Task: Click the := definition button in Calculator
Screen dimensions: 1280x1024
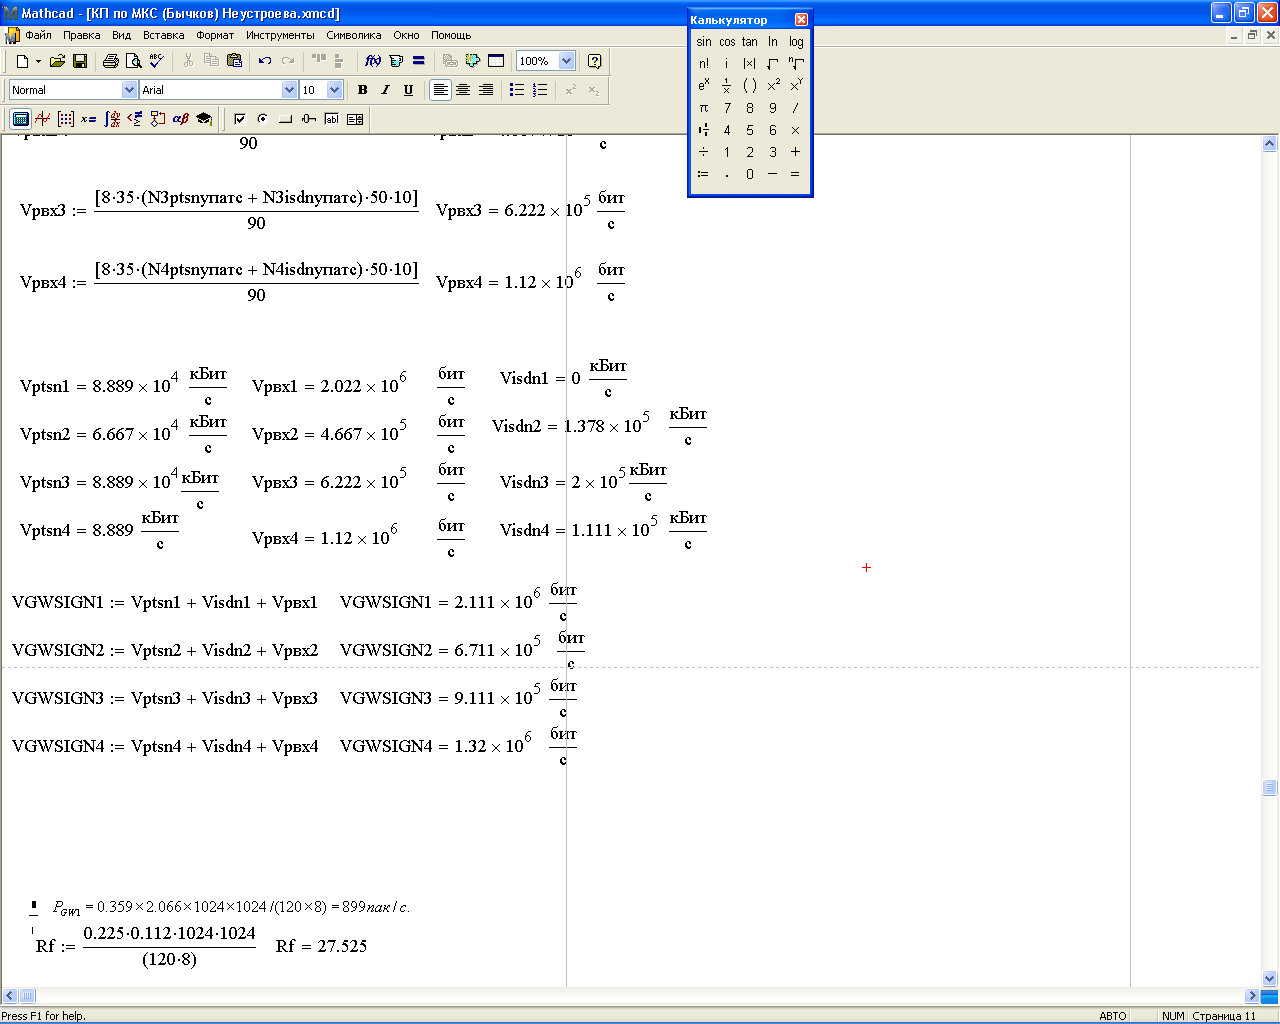Action: pos(704,174)
